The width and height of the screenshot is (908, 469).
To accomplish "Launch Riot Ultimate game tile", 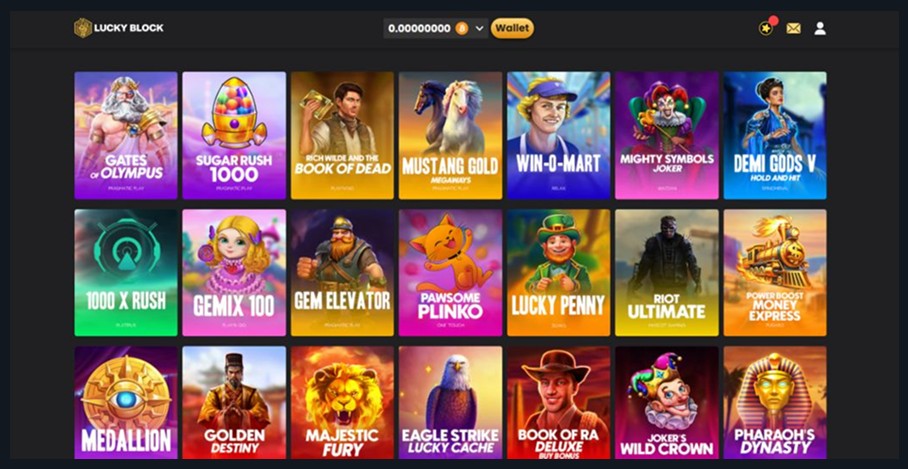I will point(667,273).
